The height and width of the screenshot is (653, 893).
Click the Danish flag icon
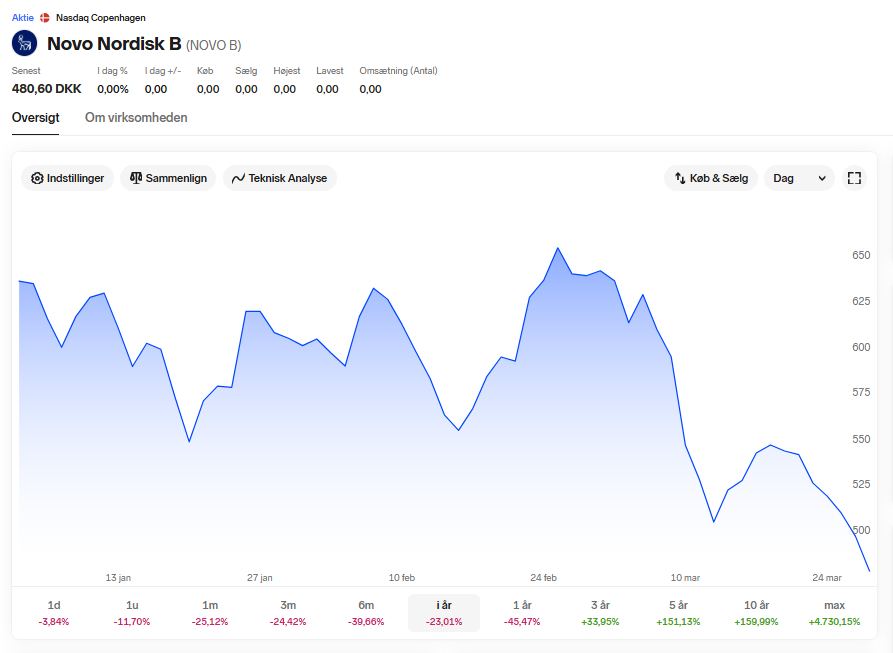coord(44,18)
